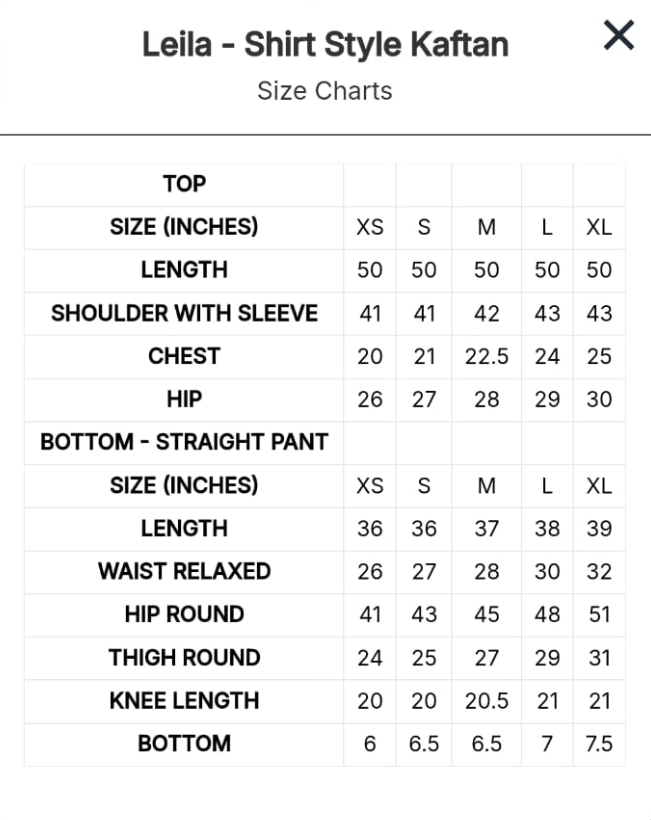This screenshot has height=820, width=651.
Task: Click the "Leila - Shirt Style Kaftan" title
Action: (325, 44)
